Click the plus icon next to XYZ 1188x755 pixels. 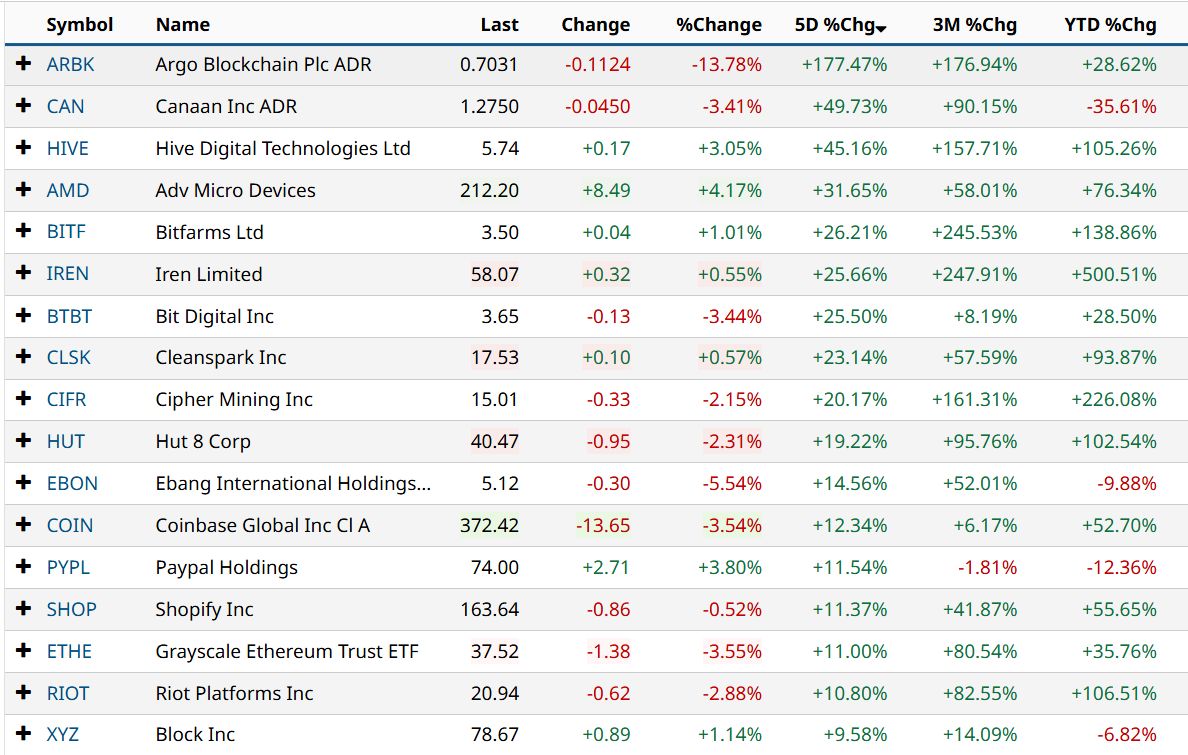[24, 735]
